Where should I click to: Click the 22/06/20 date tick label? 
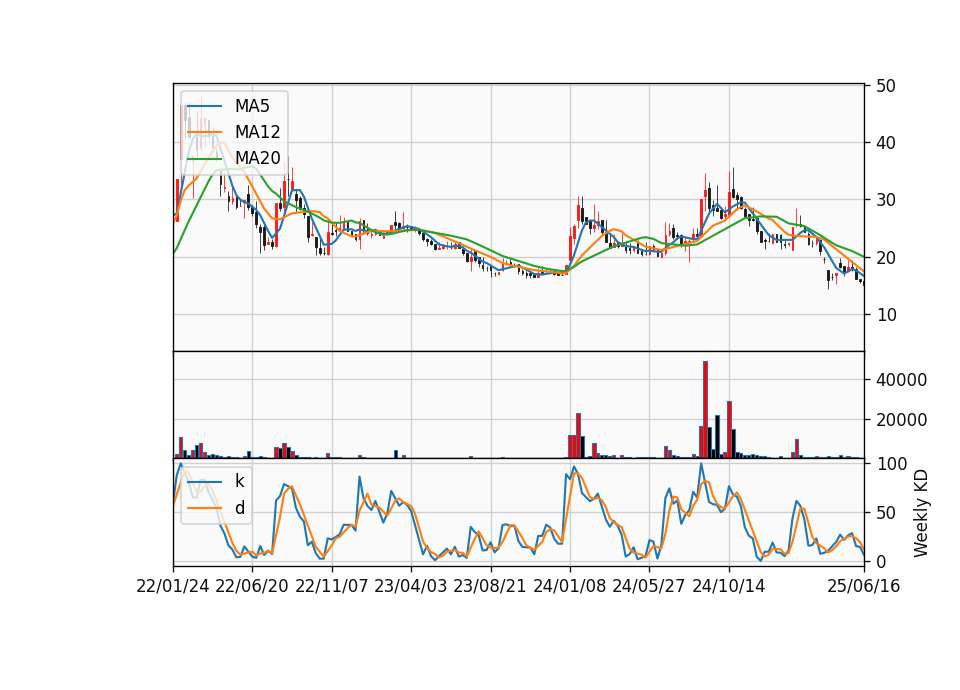[252, 586]
